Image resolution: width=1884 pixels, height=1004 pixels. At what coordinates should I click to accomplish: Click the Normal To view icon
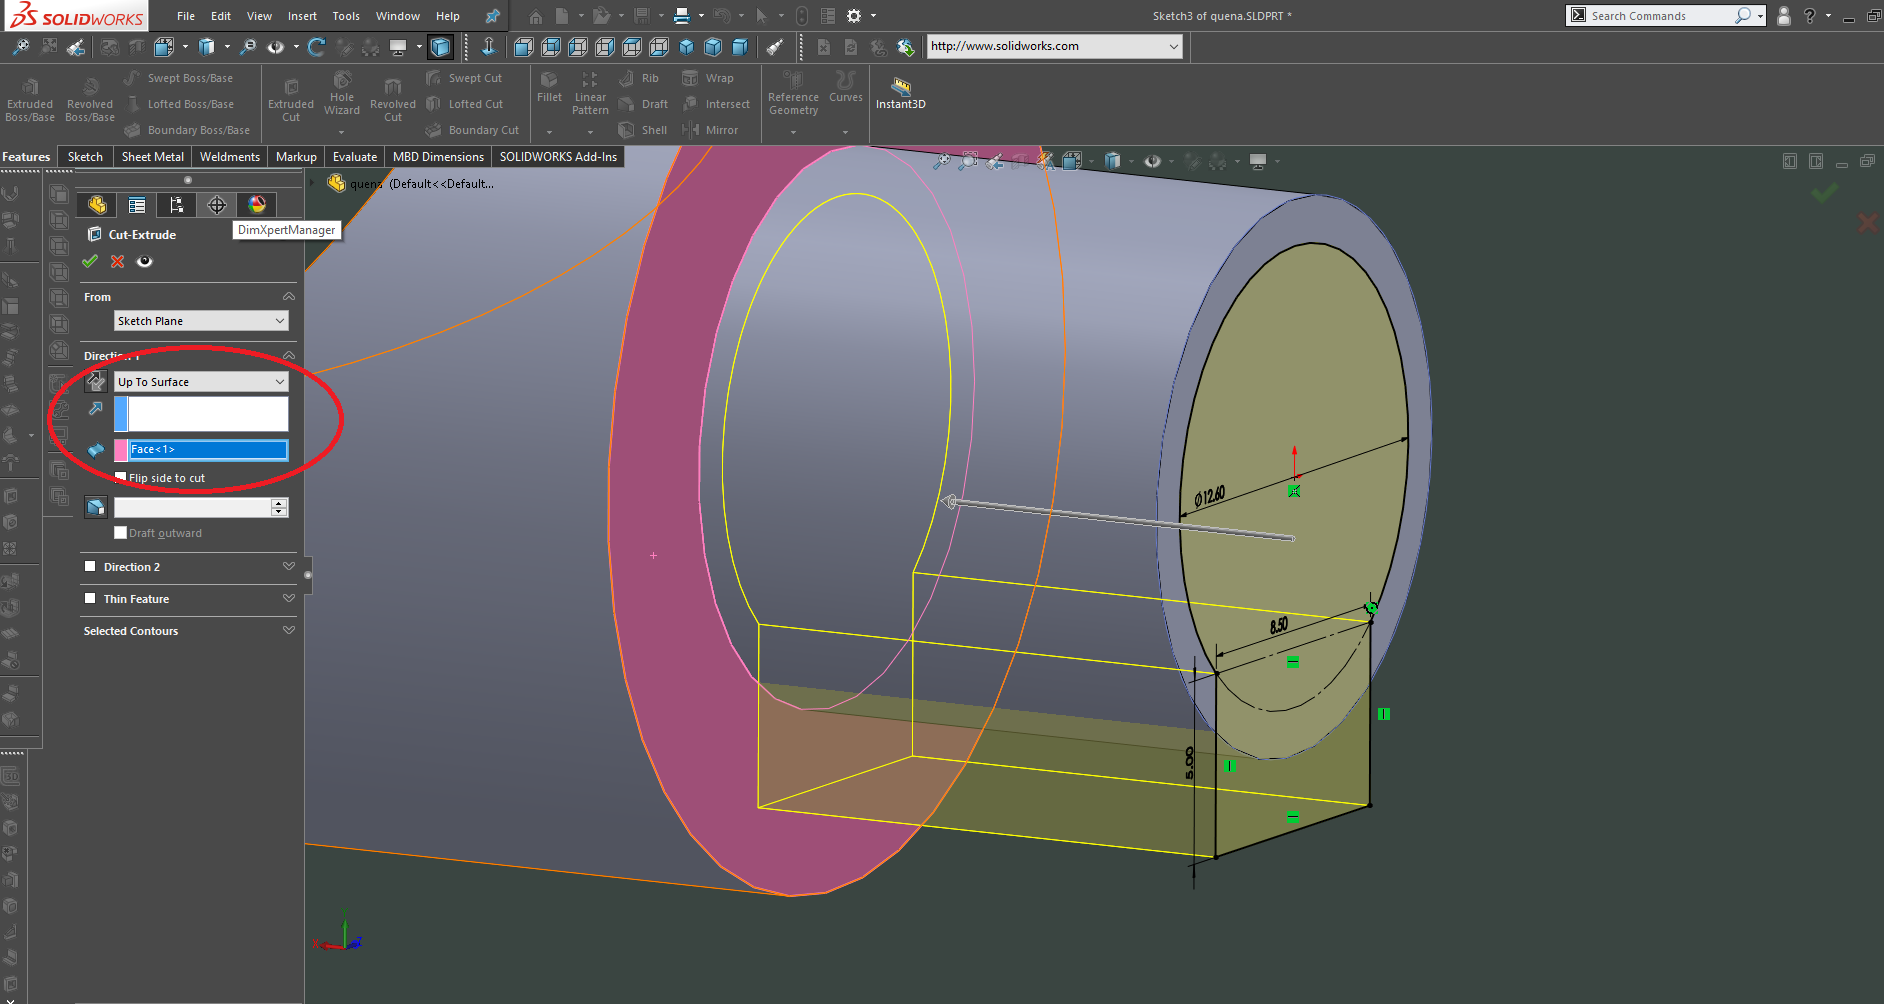coord(488,46)
